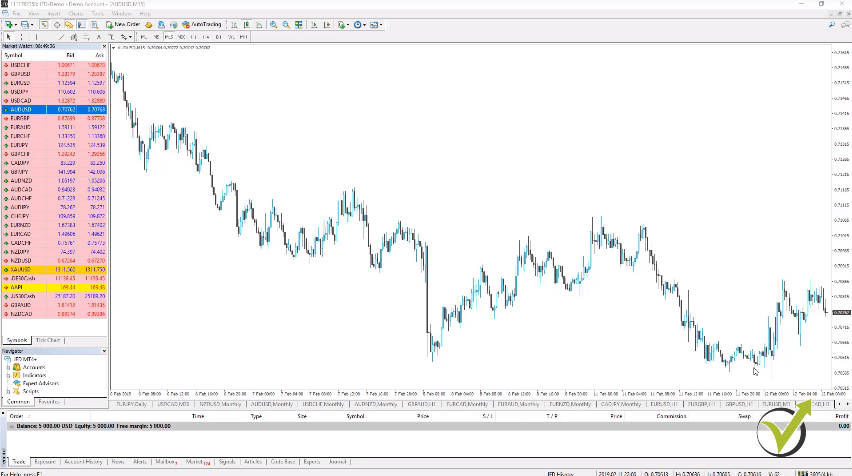Screen dimensions: 852x476
Task: Click the search magnifier icon
Action: click(832, 24)
